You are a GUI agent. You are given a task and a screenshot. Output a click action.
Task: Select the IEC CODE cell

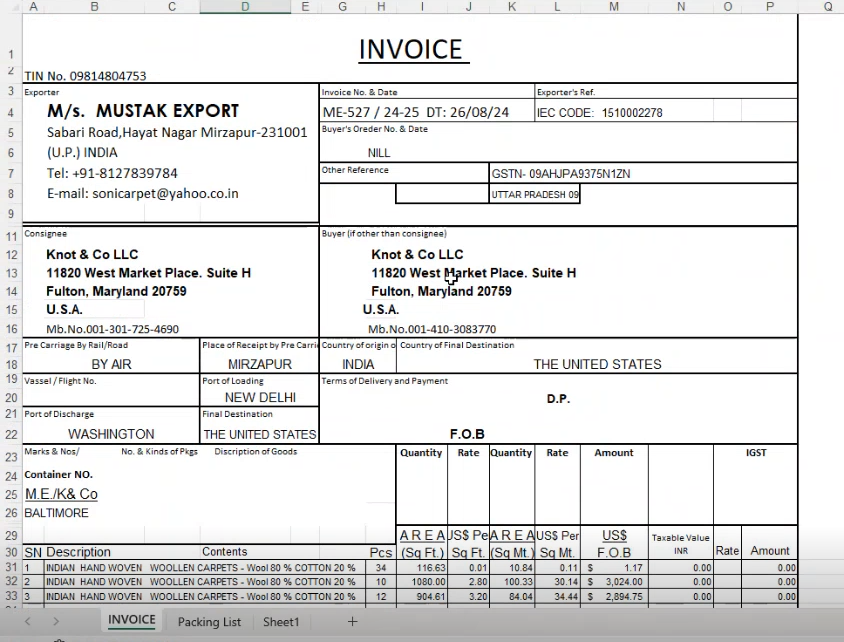(x=600, y=113)
